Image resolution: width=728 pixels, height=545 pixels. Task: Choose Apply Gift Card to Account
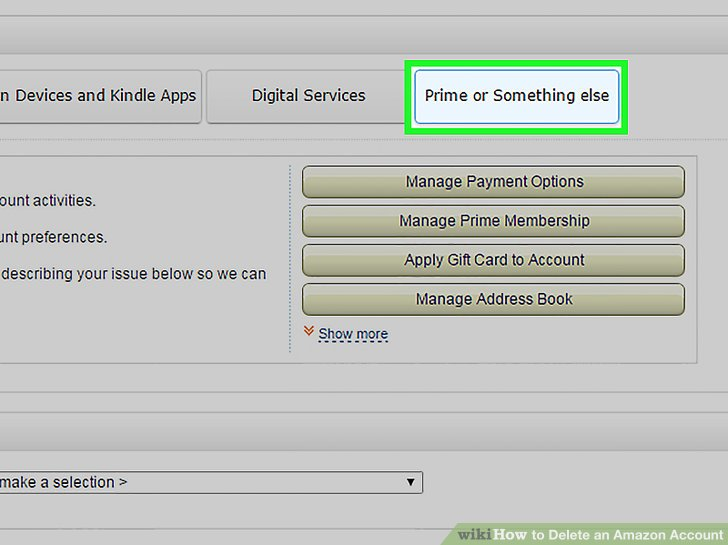pos(493,260)
